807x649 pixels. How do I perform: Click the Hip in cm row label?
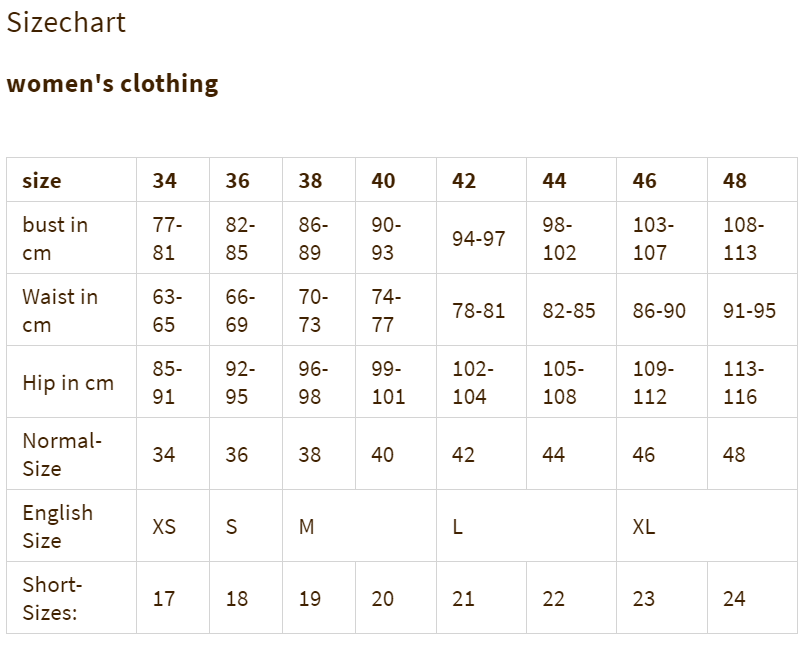pos(72,382)
